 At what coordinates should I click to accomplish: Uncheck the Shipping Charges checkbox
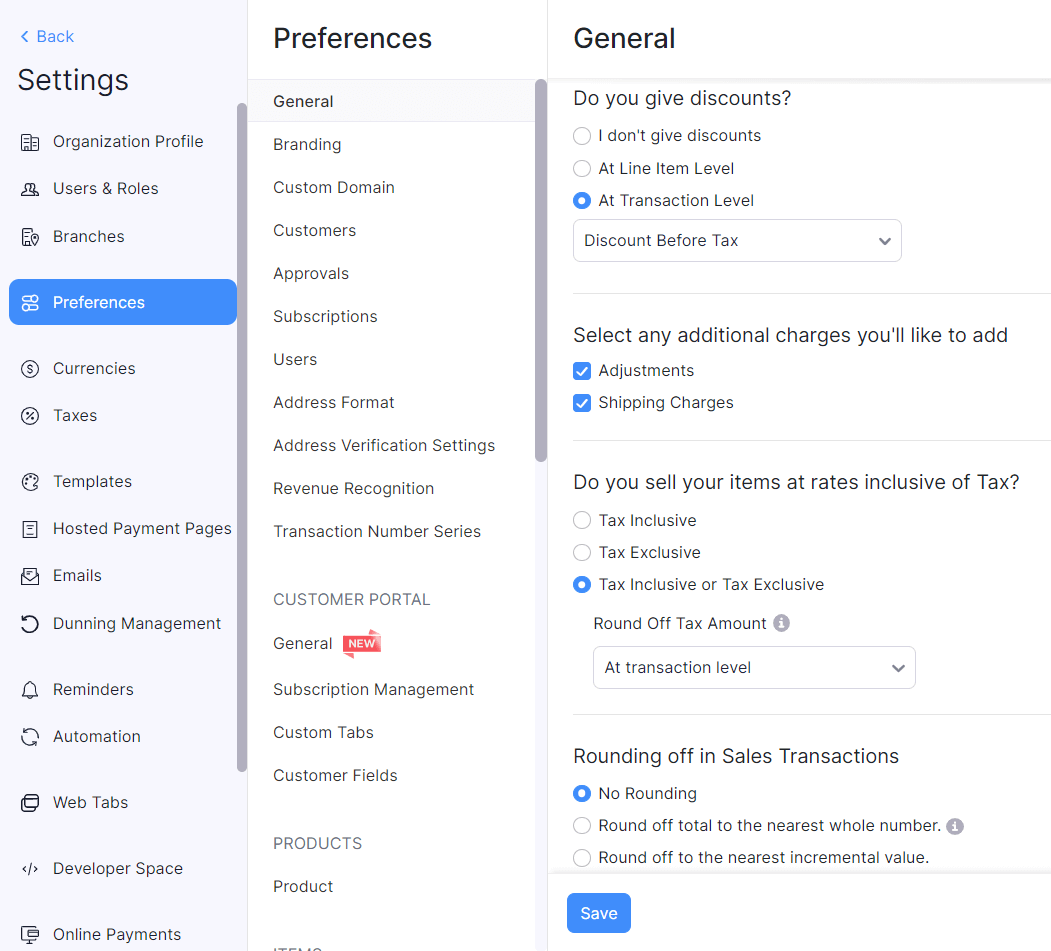pyautogui.click(x=582, y=403)
